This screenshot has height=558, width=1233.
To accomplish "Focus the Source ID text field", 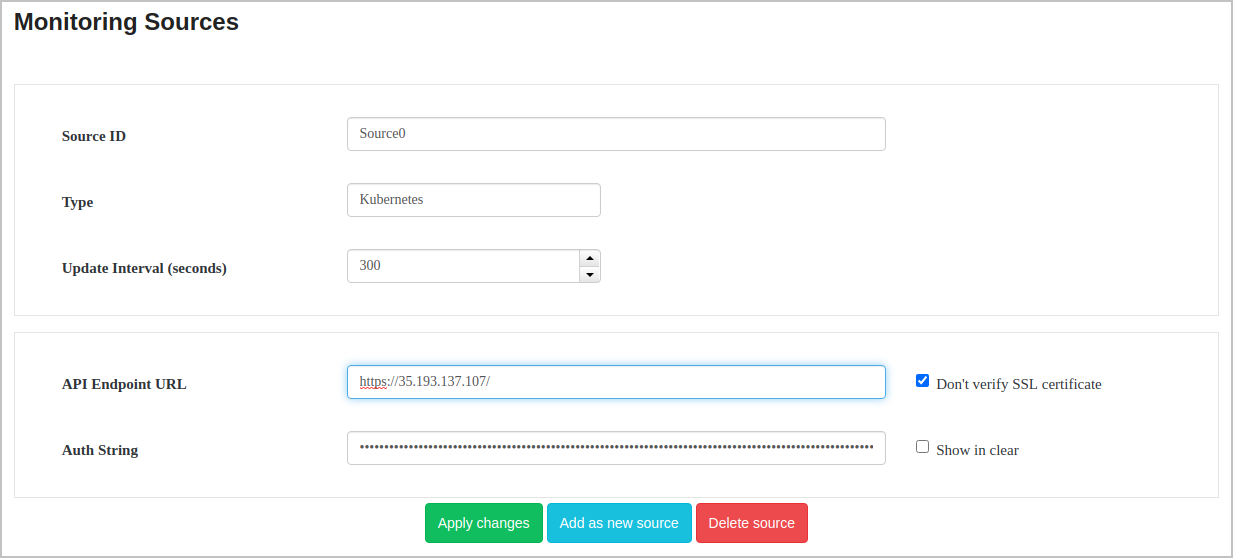I will pos(615,134).
